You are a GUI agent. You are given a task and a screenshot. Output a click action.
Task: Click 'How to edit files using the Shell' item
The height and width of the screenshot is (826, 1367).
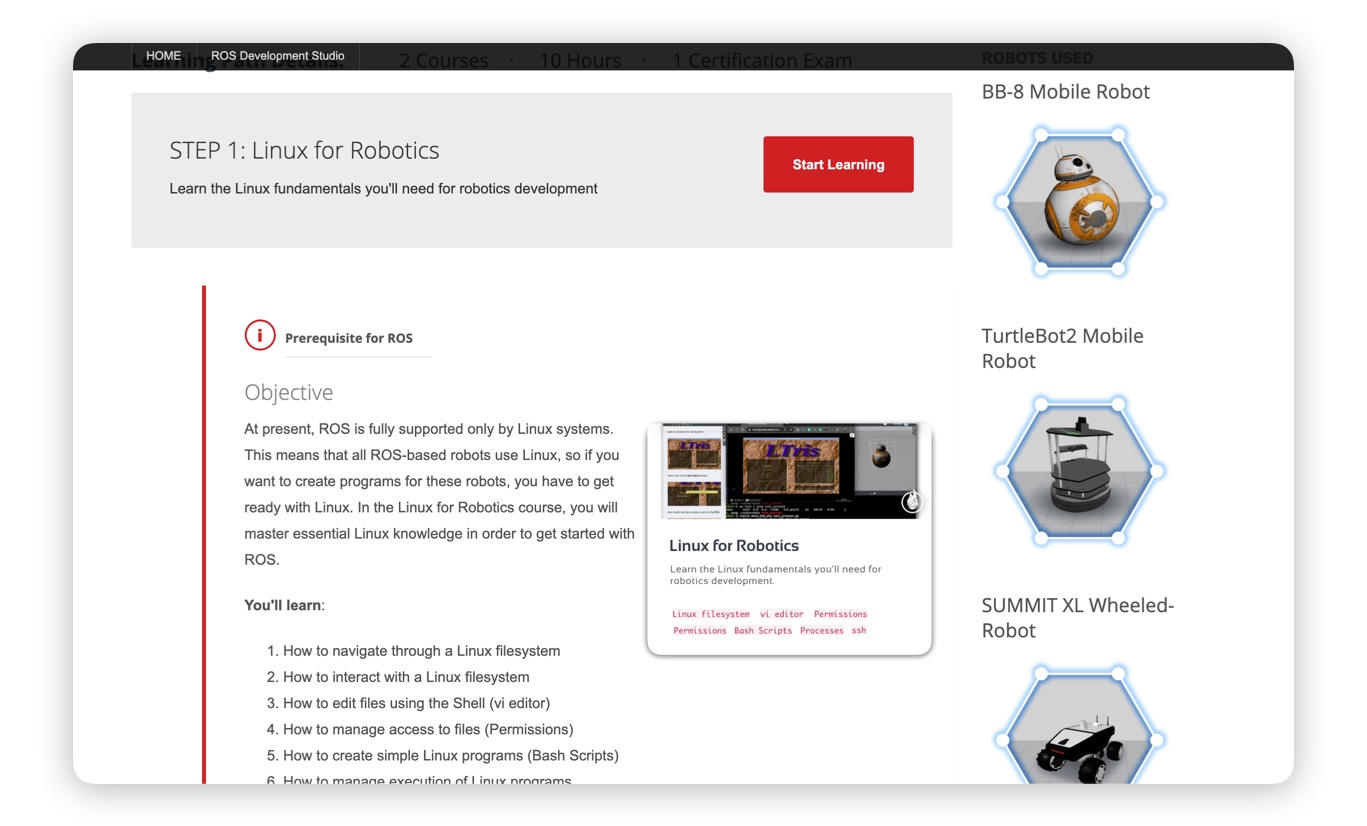pos(416,703)
